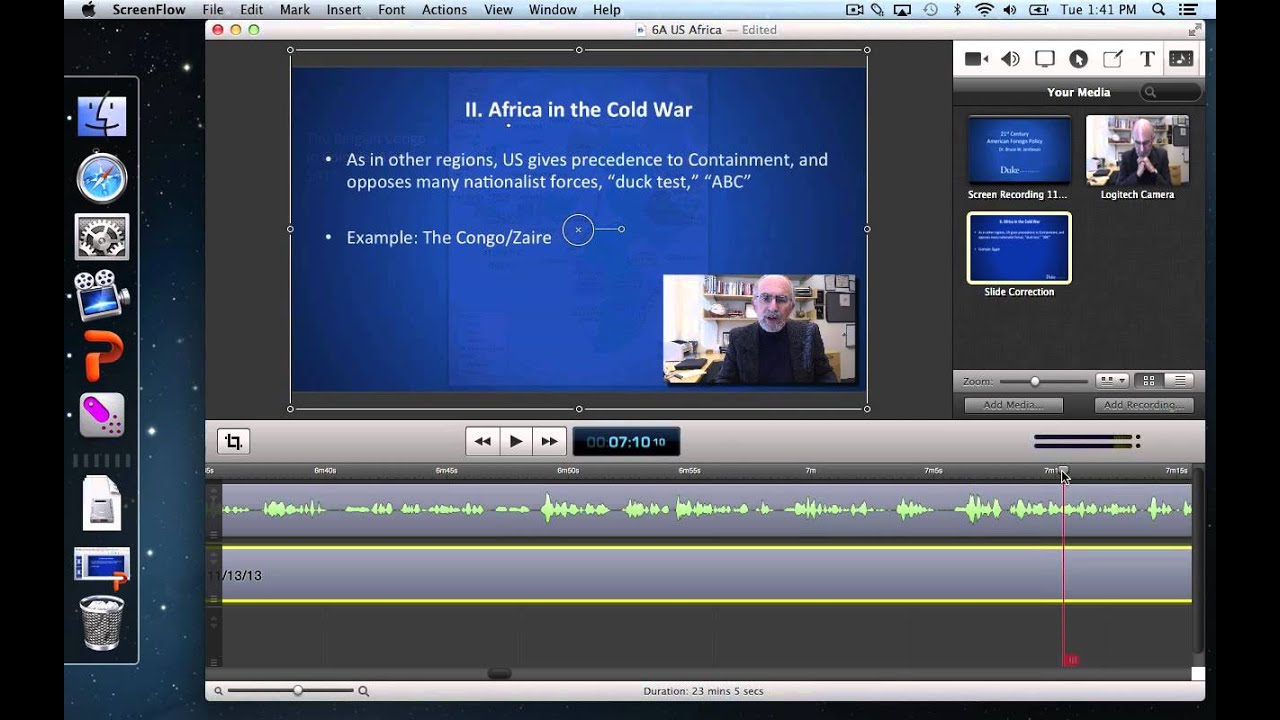
Task: Open the Actions menu
Action: 444,10
